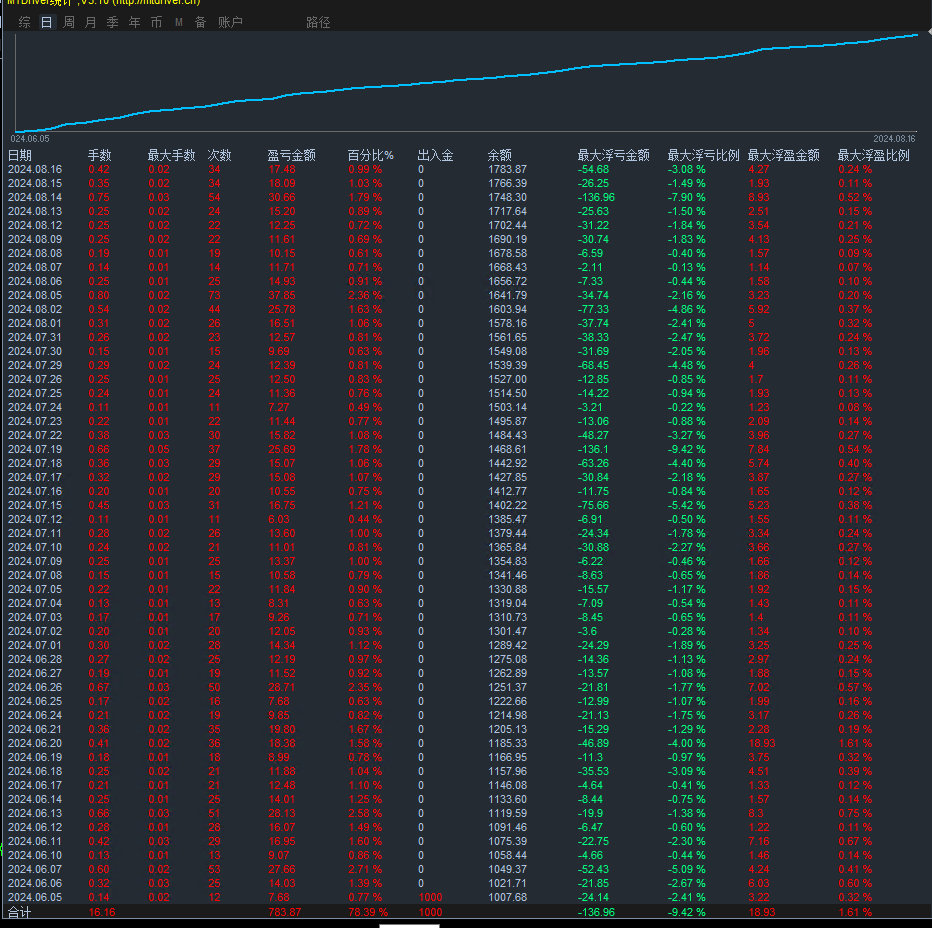Screen dimensions: 932x928
Task: Switch to the 月 monthly tab
Action: coord(91,22)
